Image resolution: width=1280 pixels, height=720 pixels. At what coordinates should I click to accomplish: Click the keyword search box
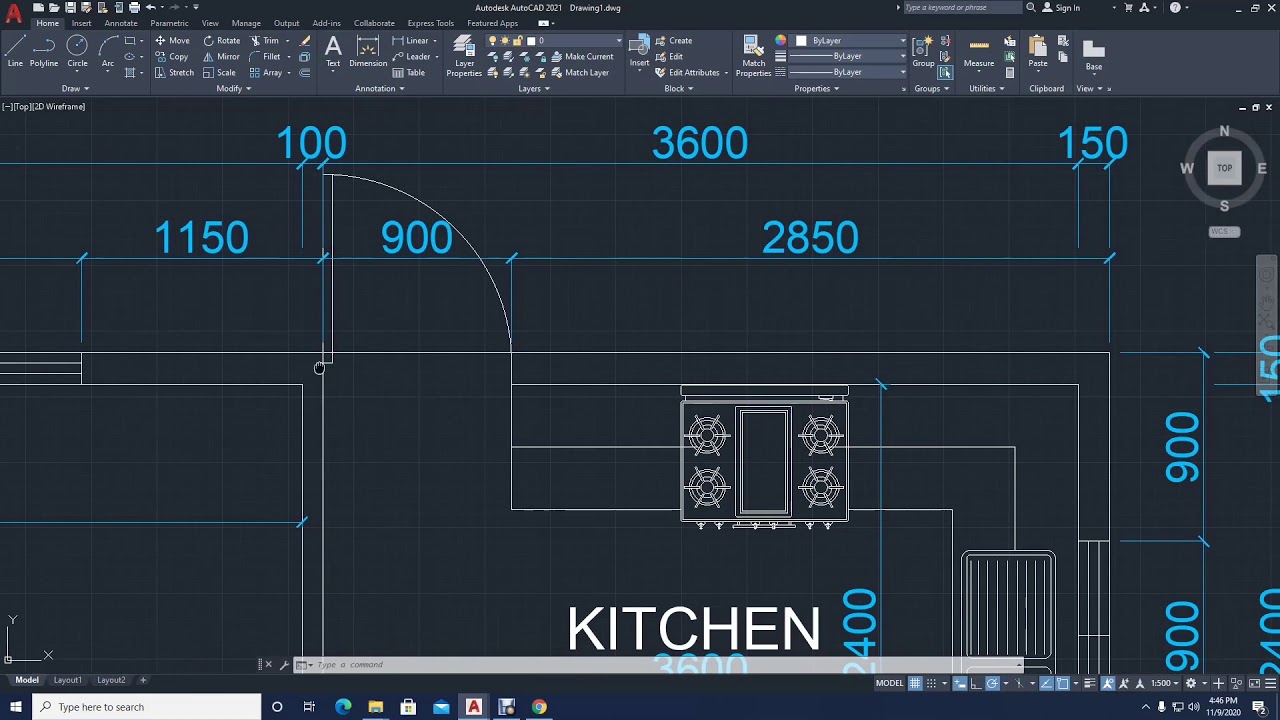tap(962, 8)
